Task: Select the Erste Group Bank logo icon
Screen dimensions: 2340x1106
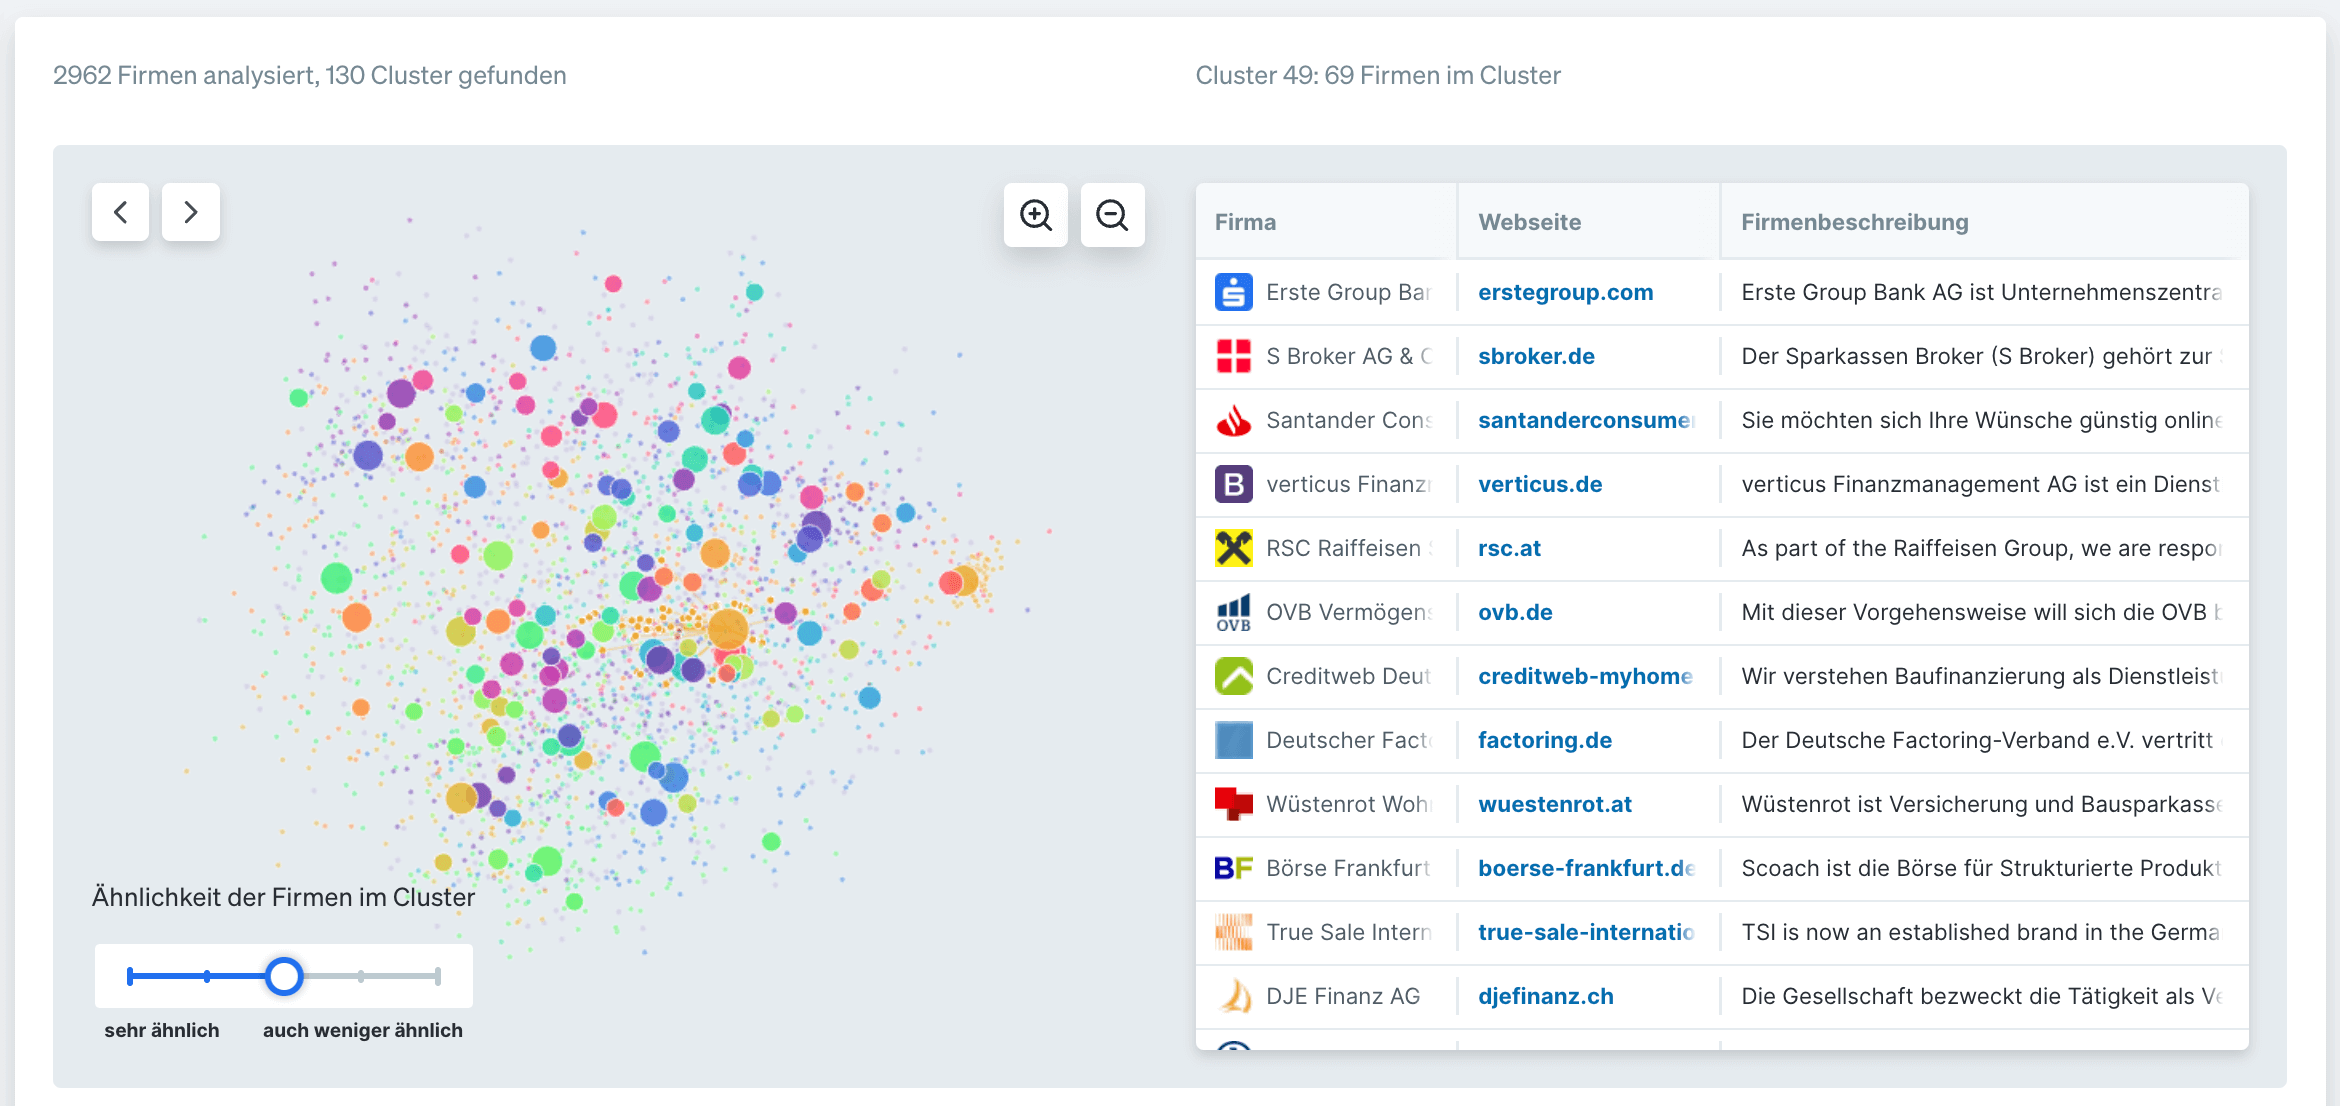Action: point(1235,292)
